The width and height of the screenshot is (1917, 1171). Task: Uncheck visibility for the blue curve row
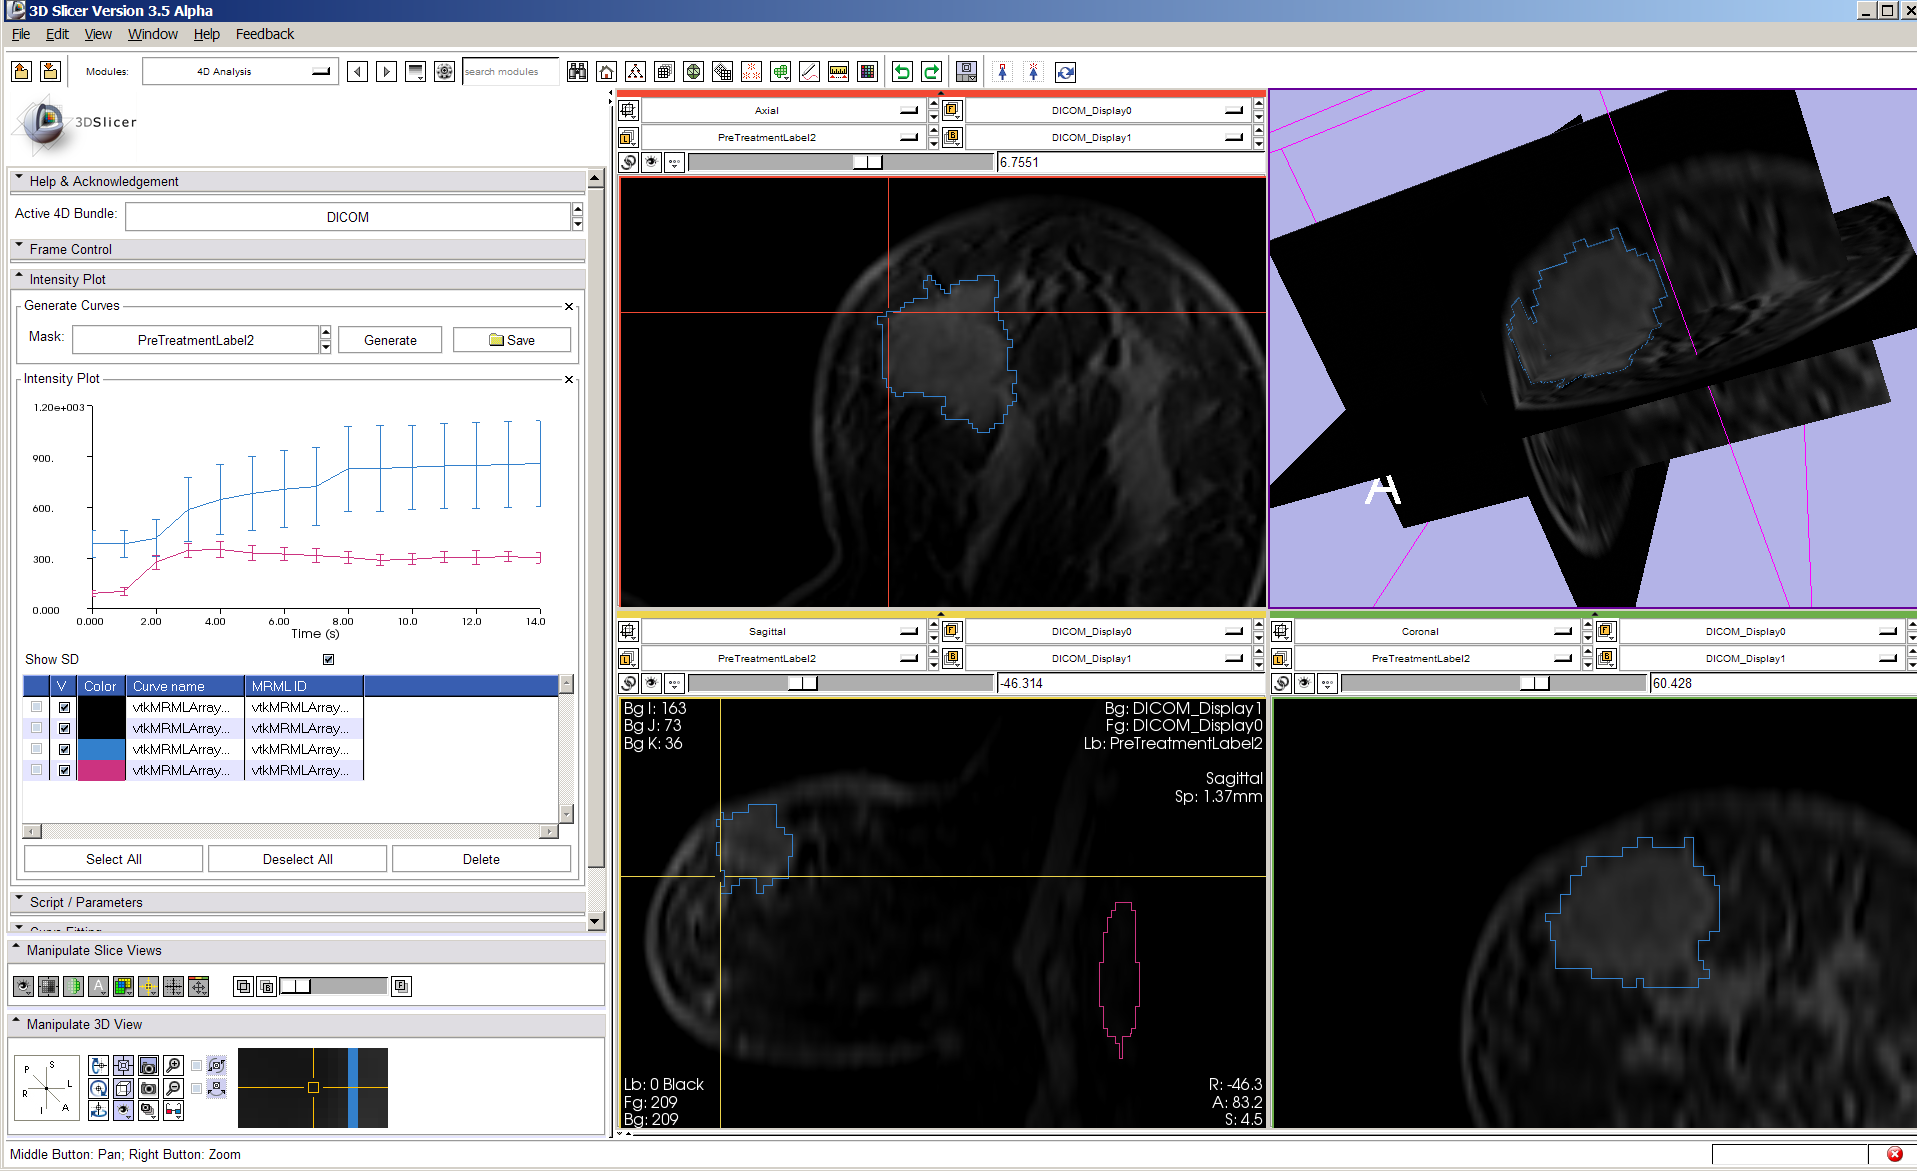click(x=64, y=749)
